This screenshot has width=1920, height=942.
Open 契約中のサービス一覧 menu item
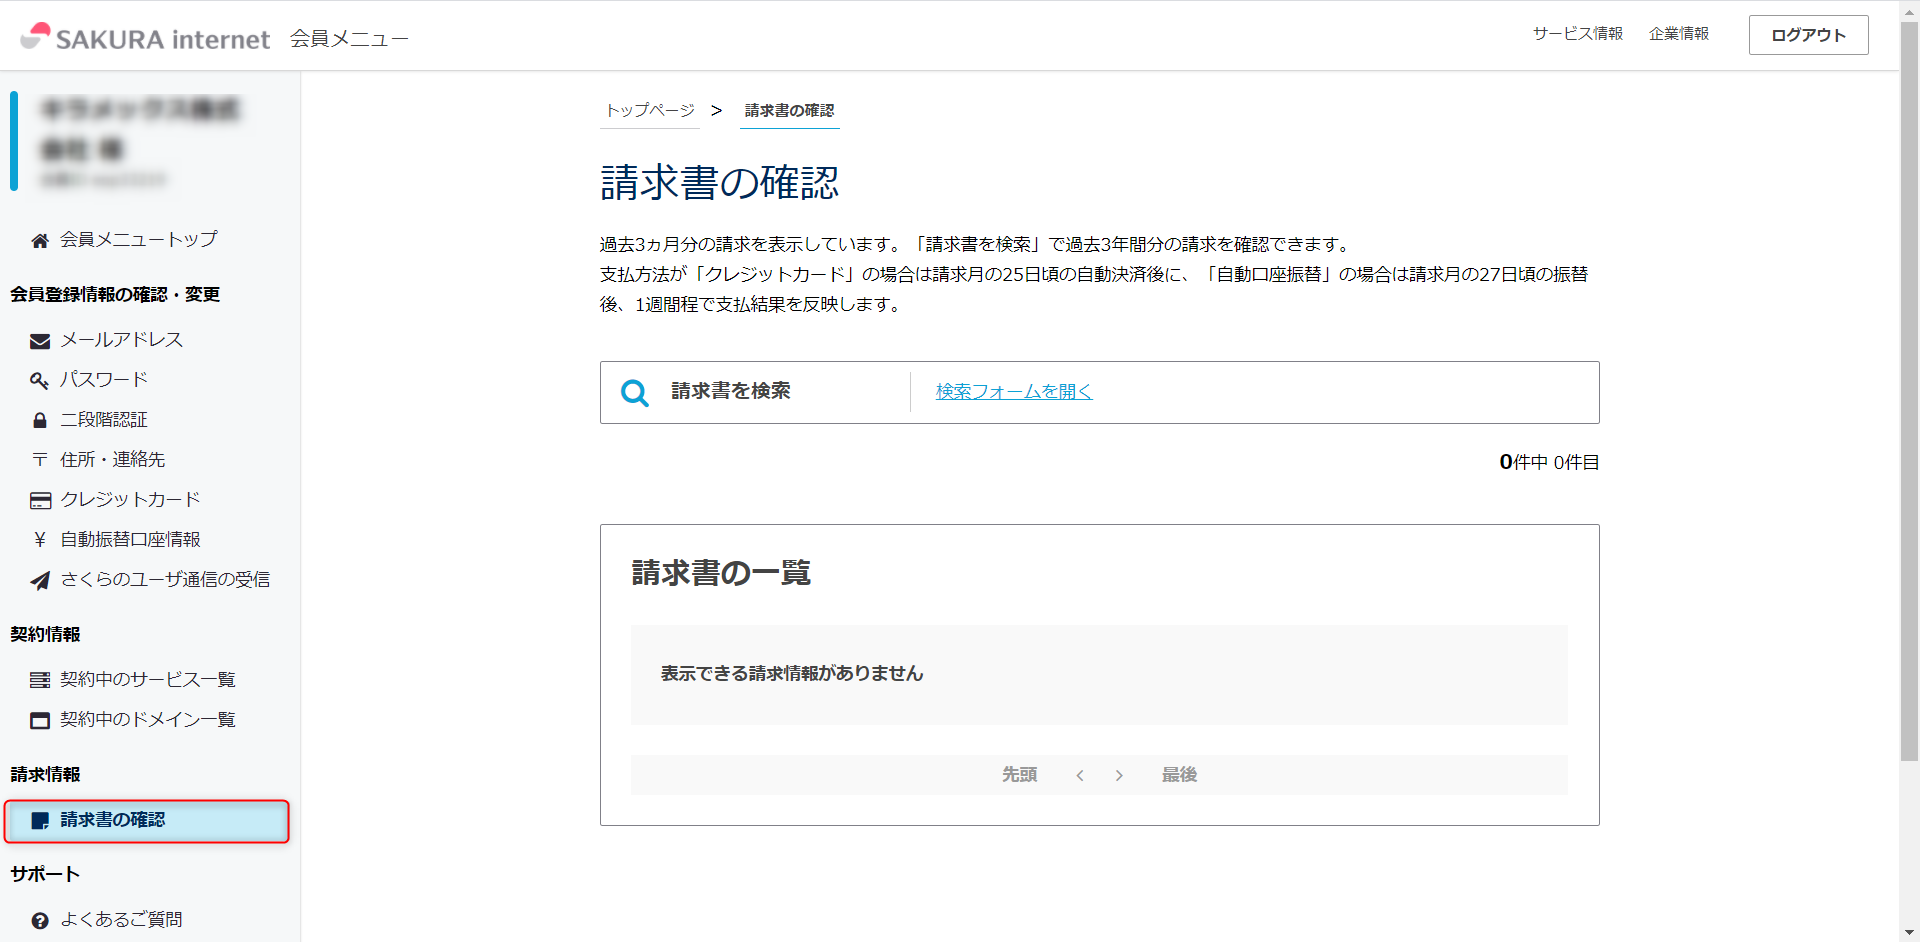[x=147, y=680]
